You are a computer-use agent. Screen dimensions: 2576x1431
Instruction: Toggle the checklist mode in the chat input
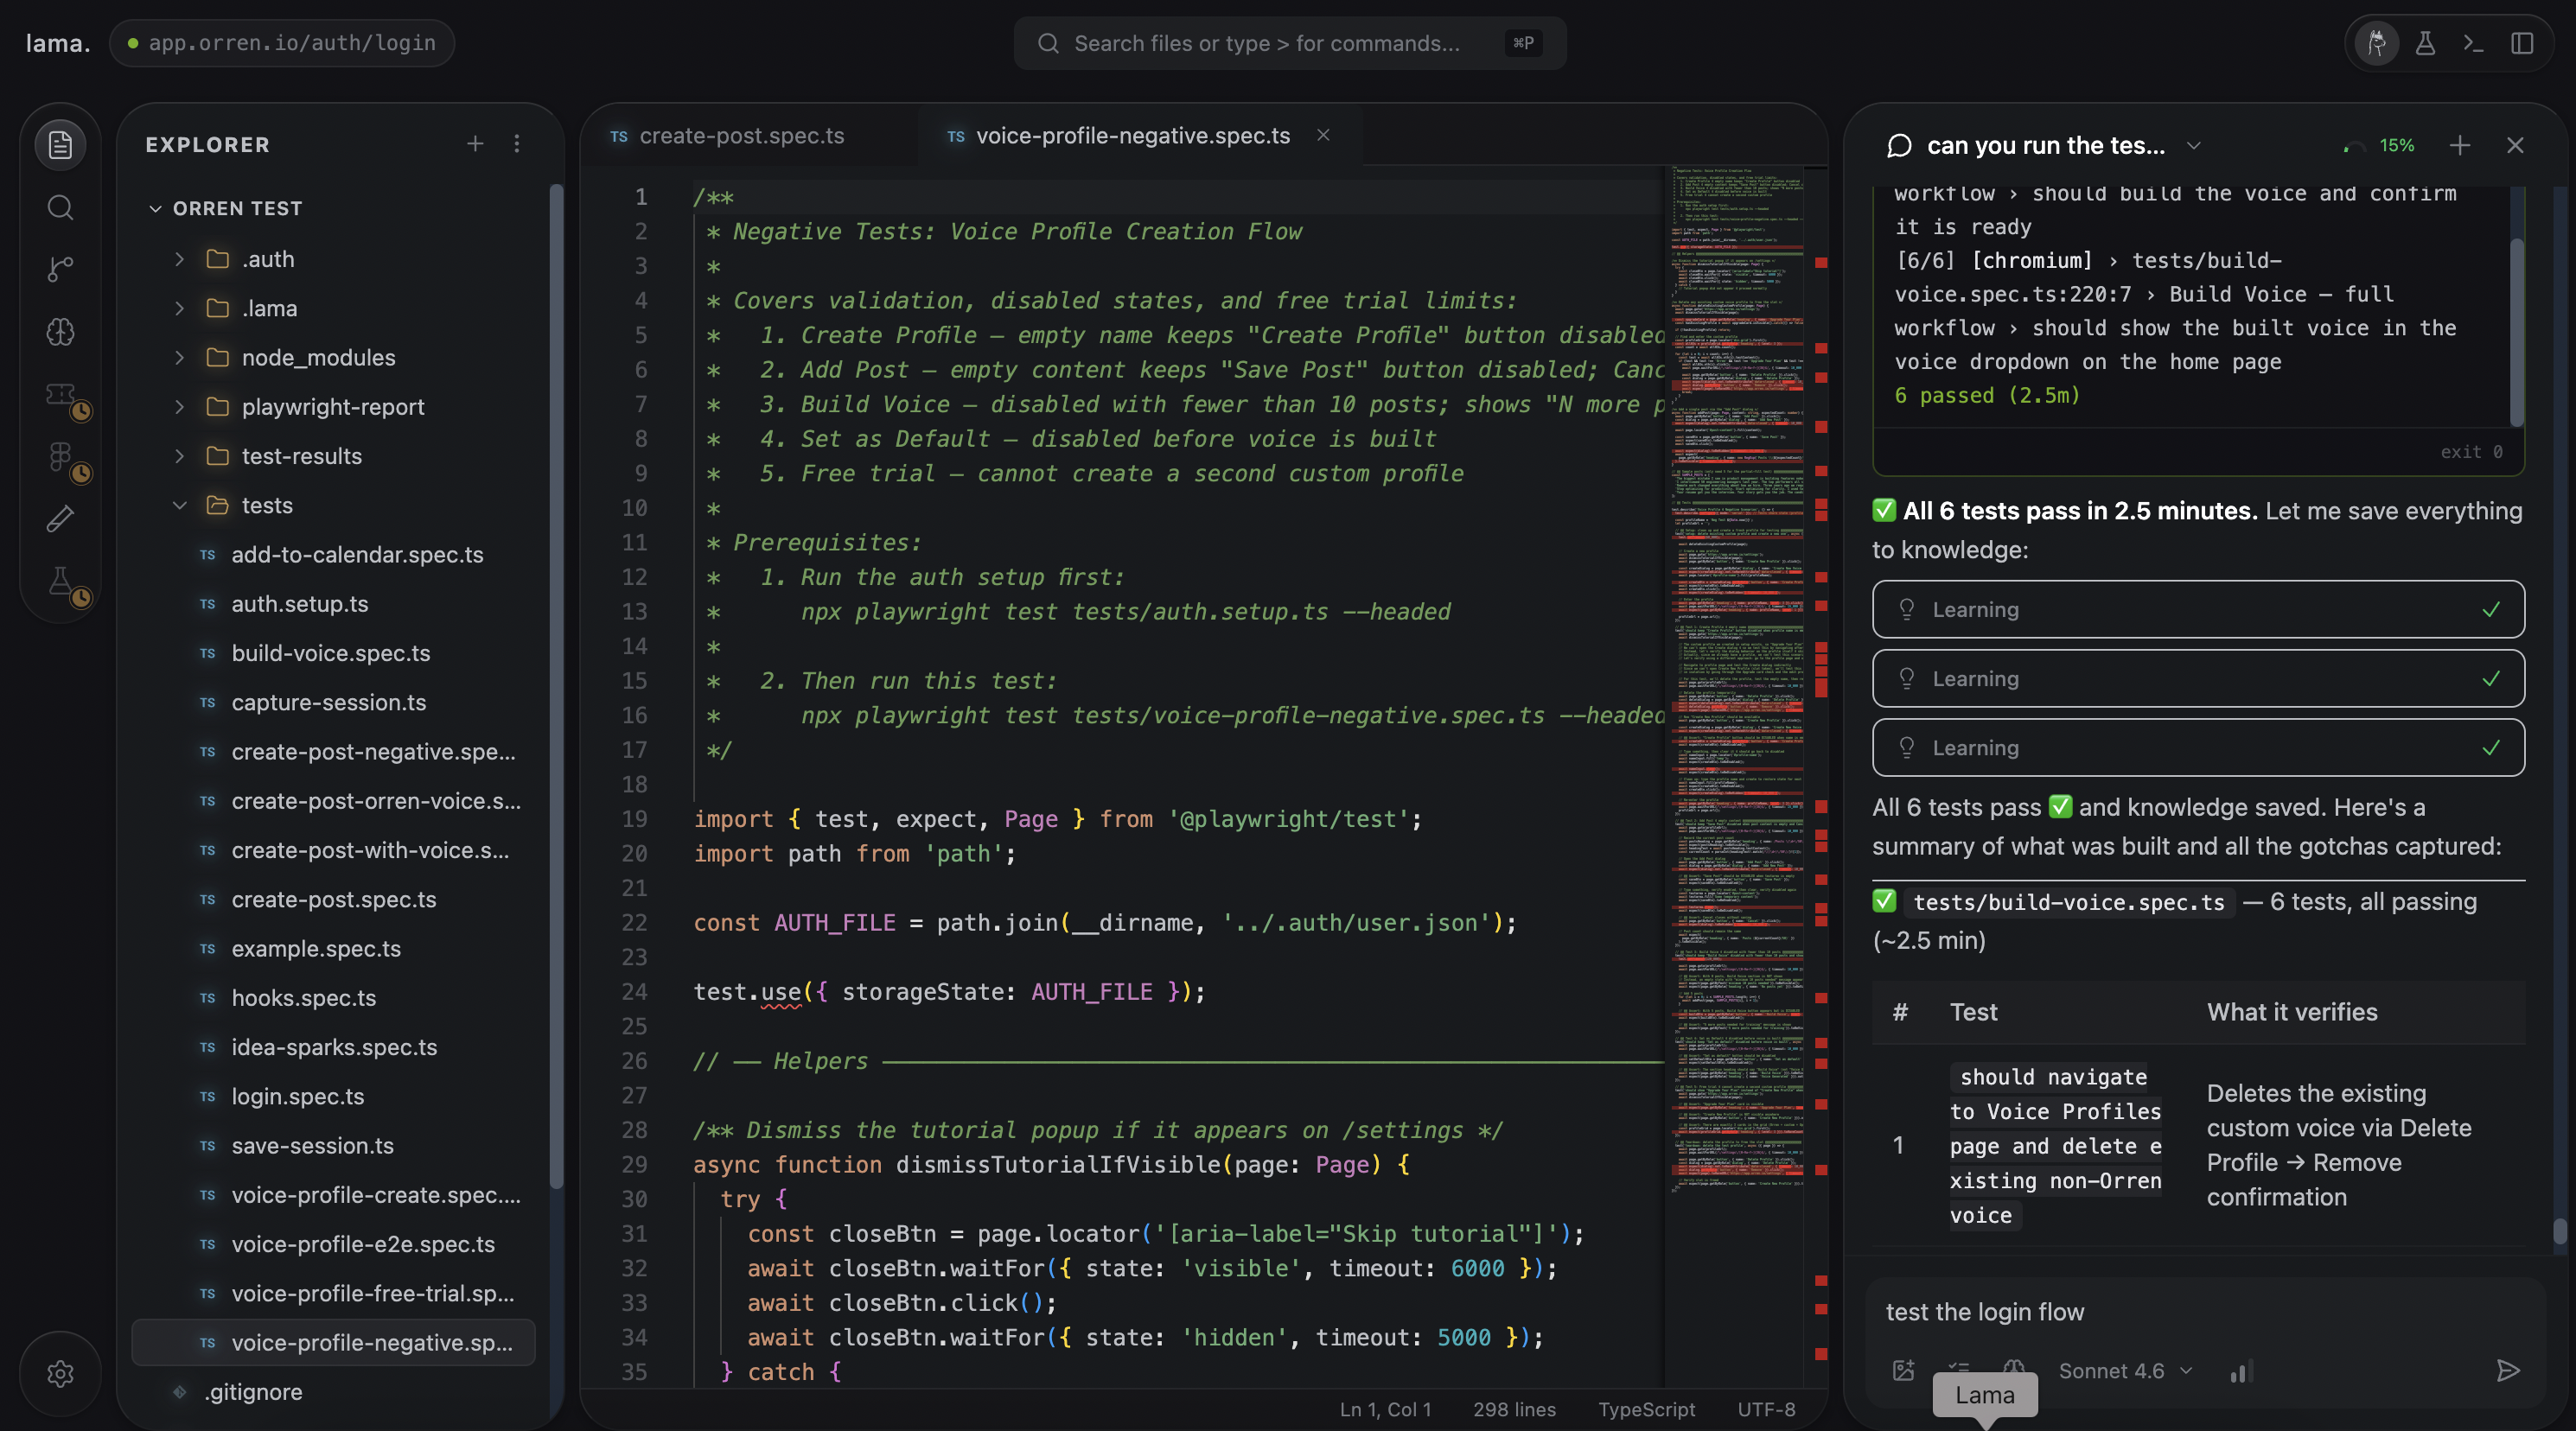tap(1958, 1368)
